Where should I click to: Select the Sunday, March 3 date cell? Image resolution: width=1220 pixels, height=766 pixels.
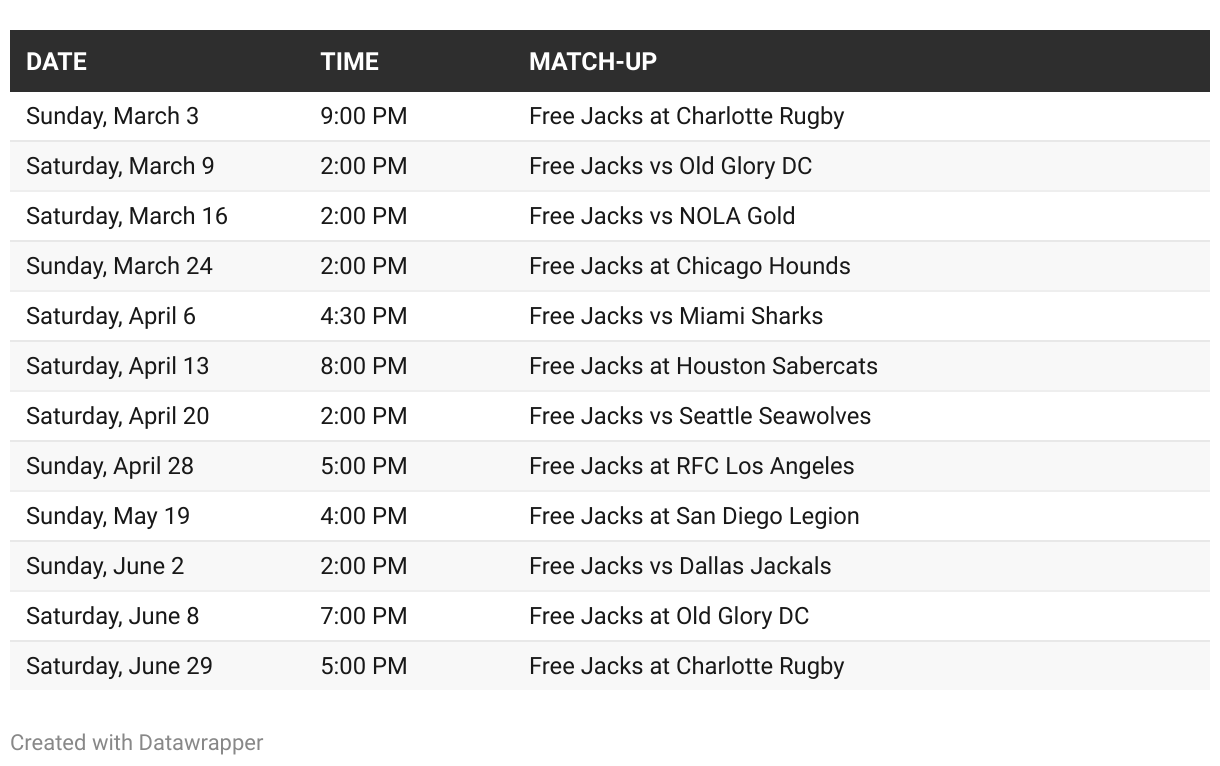coord(112,116)
